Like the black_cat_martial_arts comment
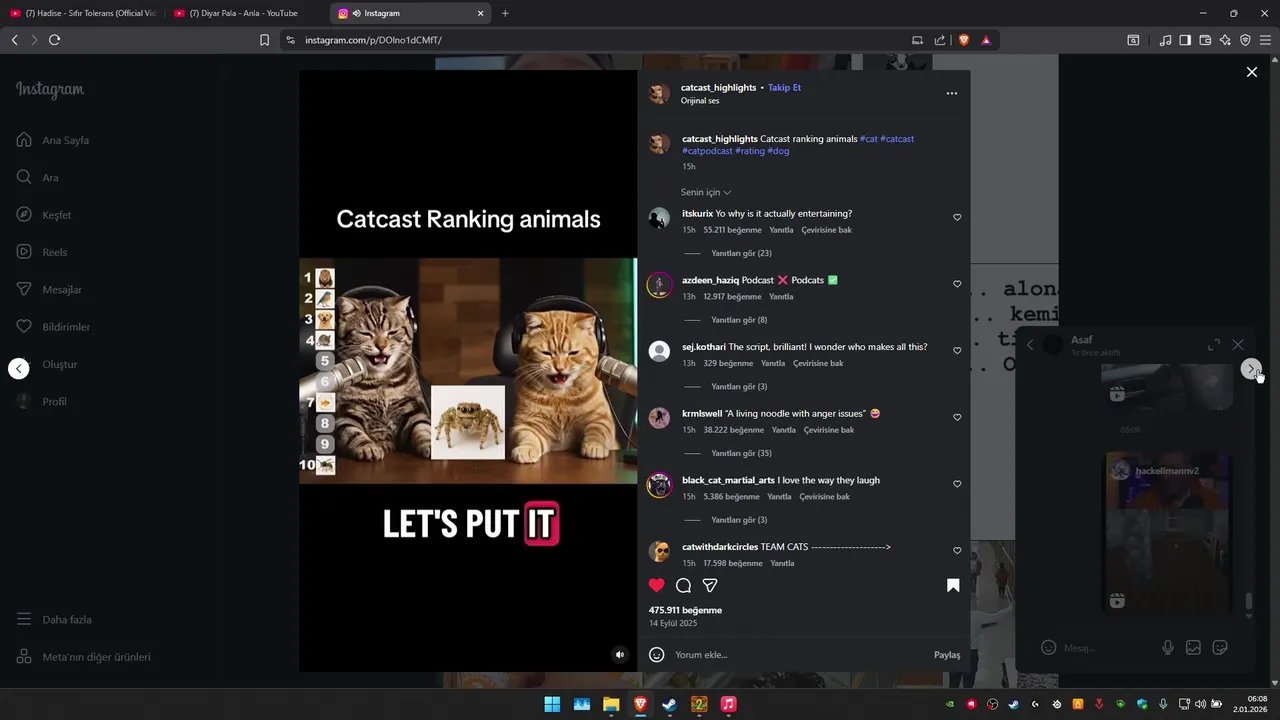 (957, 484)
